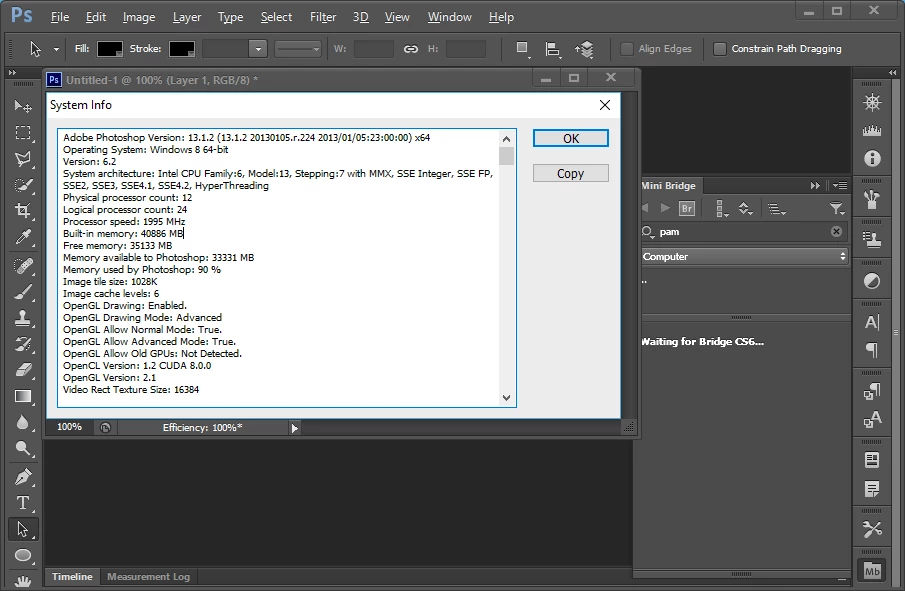The height and width of the screenshot is (591, 905).
Task: Open the Character panel icon
Action: pos(872,322)
